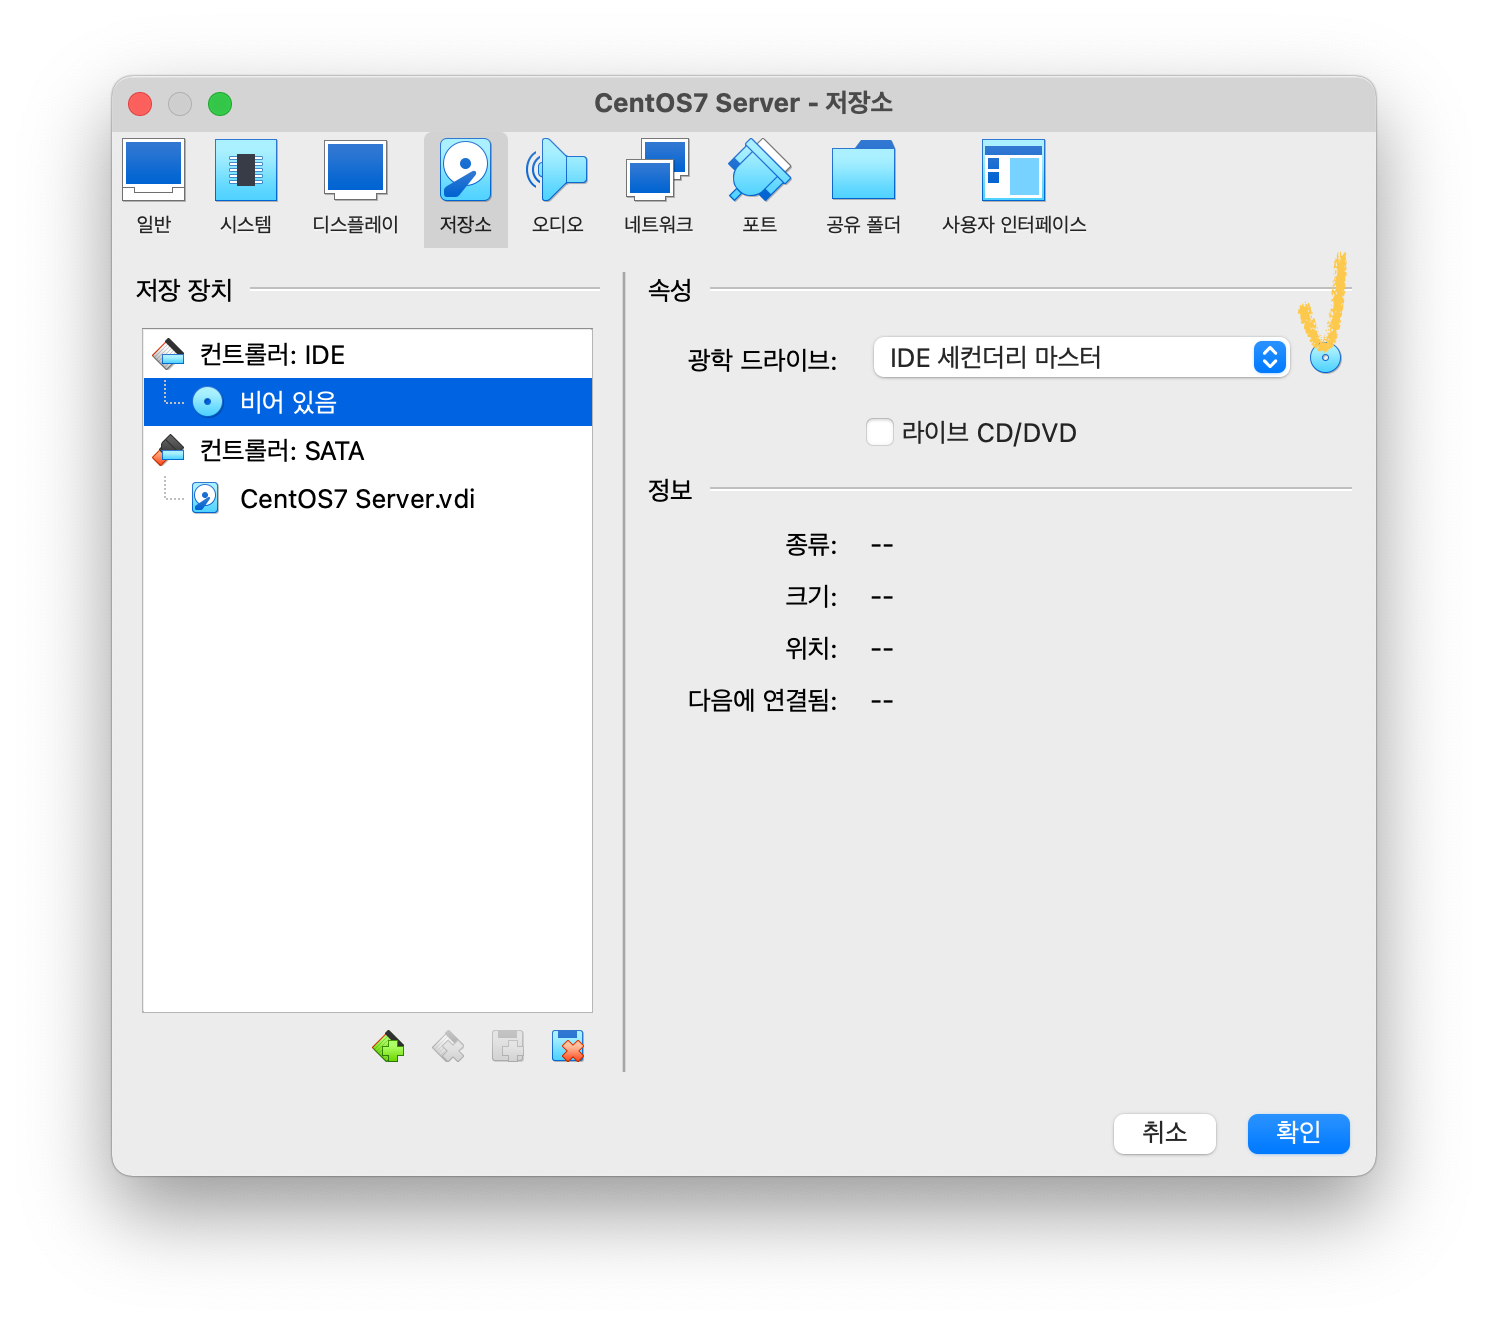The image size is (1488, 1324).
Task: Click the red close window button
Action: (140, 103)
